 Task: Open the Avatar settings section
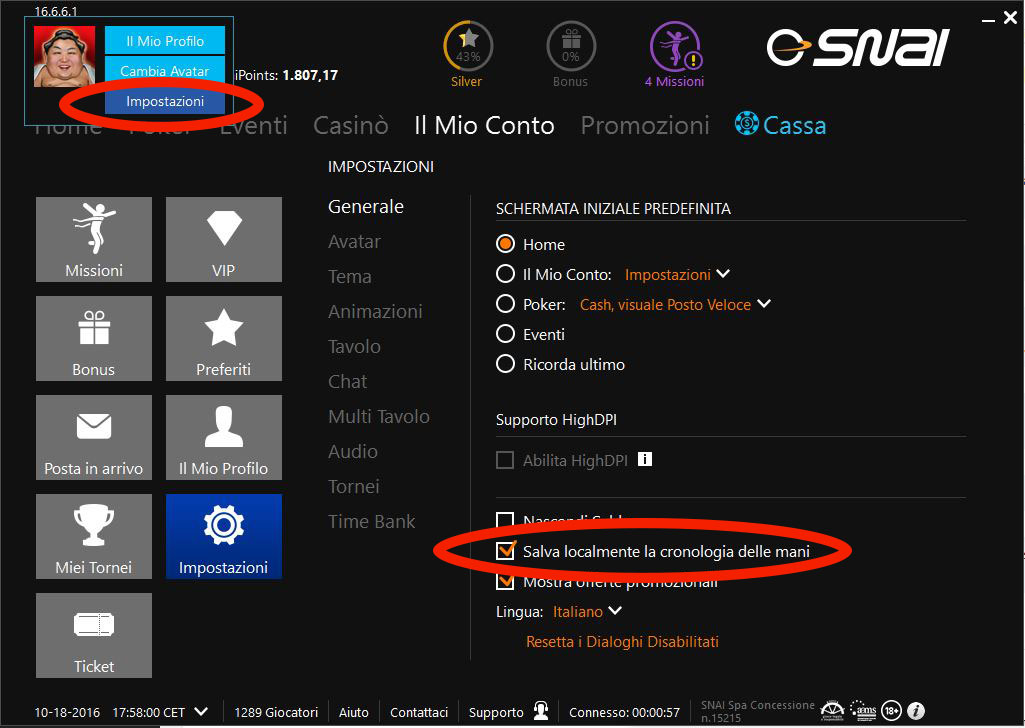pyautogui.click(x=354, y=241)
